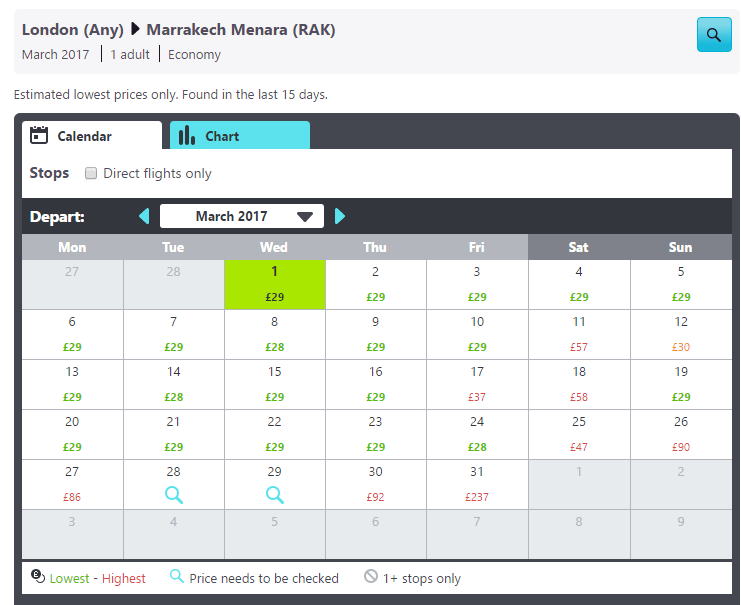
Task: Click the 'Lowest' legend label
Action: (69, 578)
